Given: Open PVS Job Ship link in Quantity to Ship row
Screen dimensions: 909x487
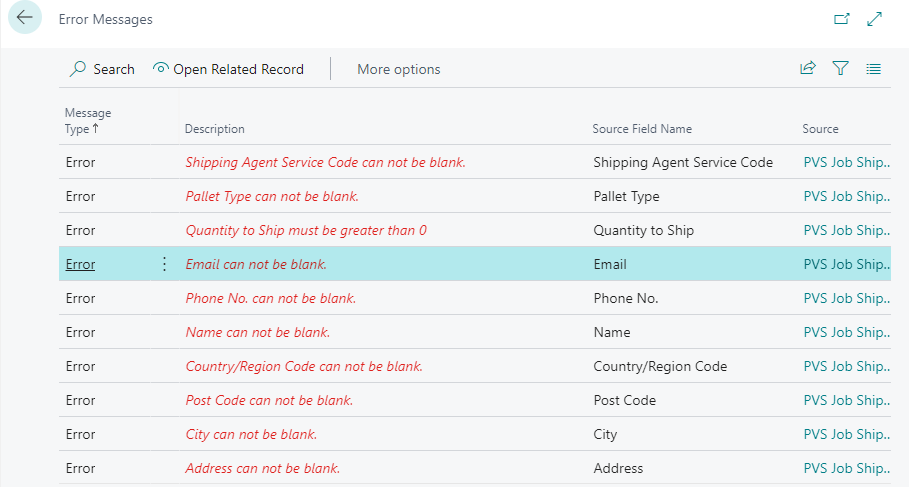Looking at the screenshot, I should pyautogui.click(x=846, y=230).
